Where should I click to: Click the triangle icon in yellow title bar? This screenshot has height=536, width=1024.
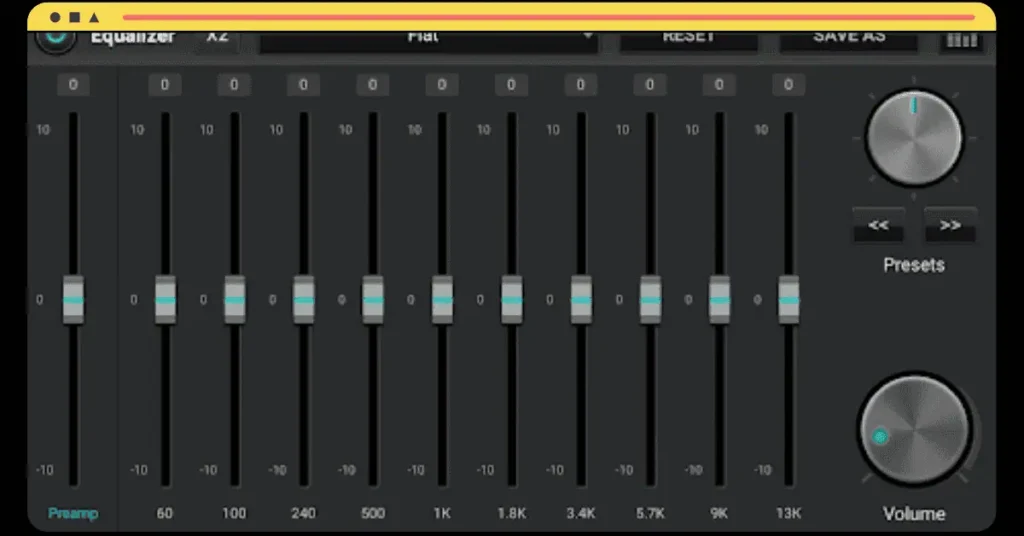(x=94, y=18)
